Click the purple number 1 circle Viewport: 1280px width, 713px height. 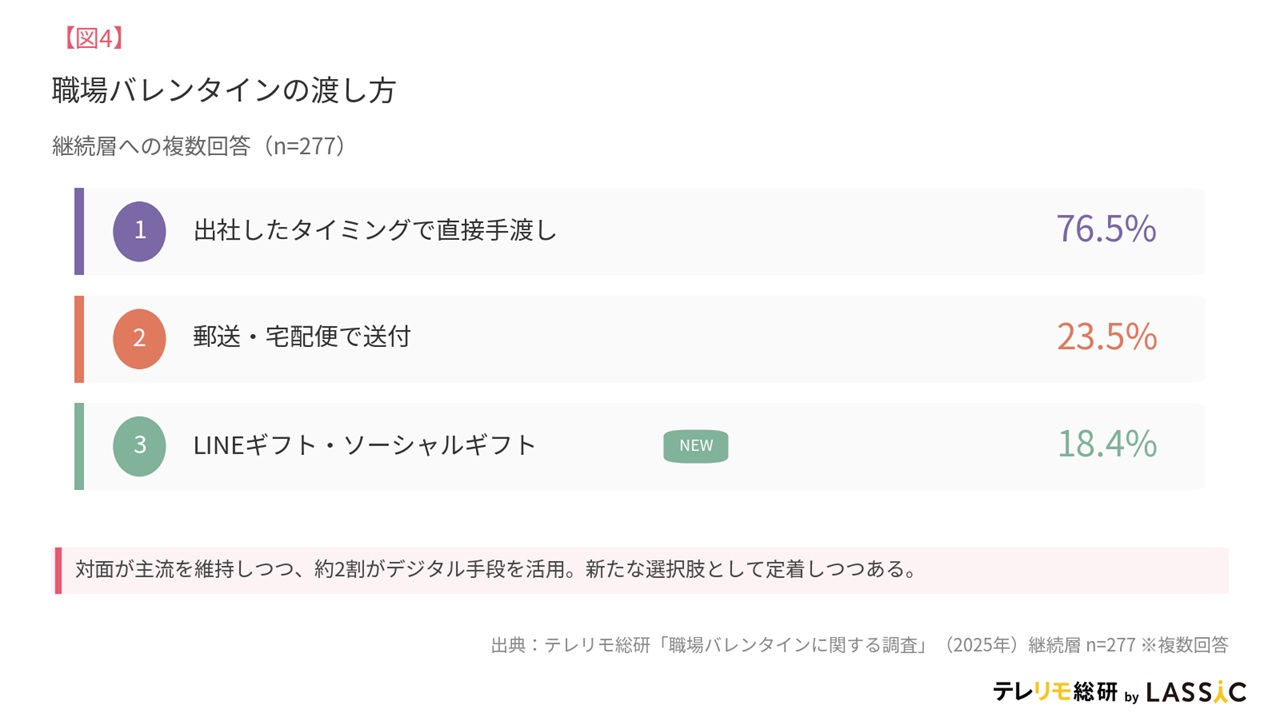pos(139,231)
